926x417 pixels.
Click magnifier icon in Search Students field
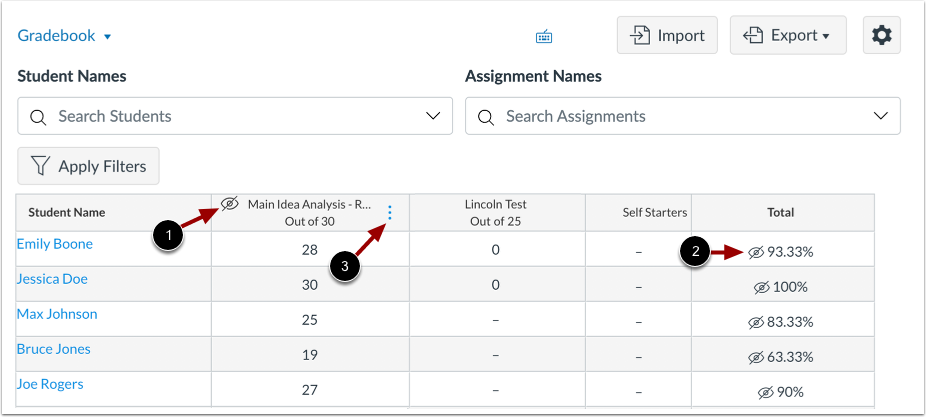pos(38,116)
